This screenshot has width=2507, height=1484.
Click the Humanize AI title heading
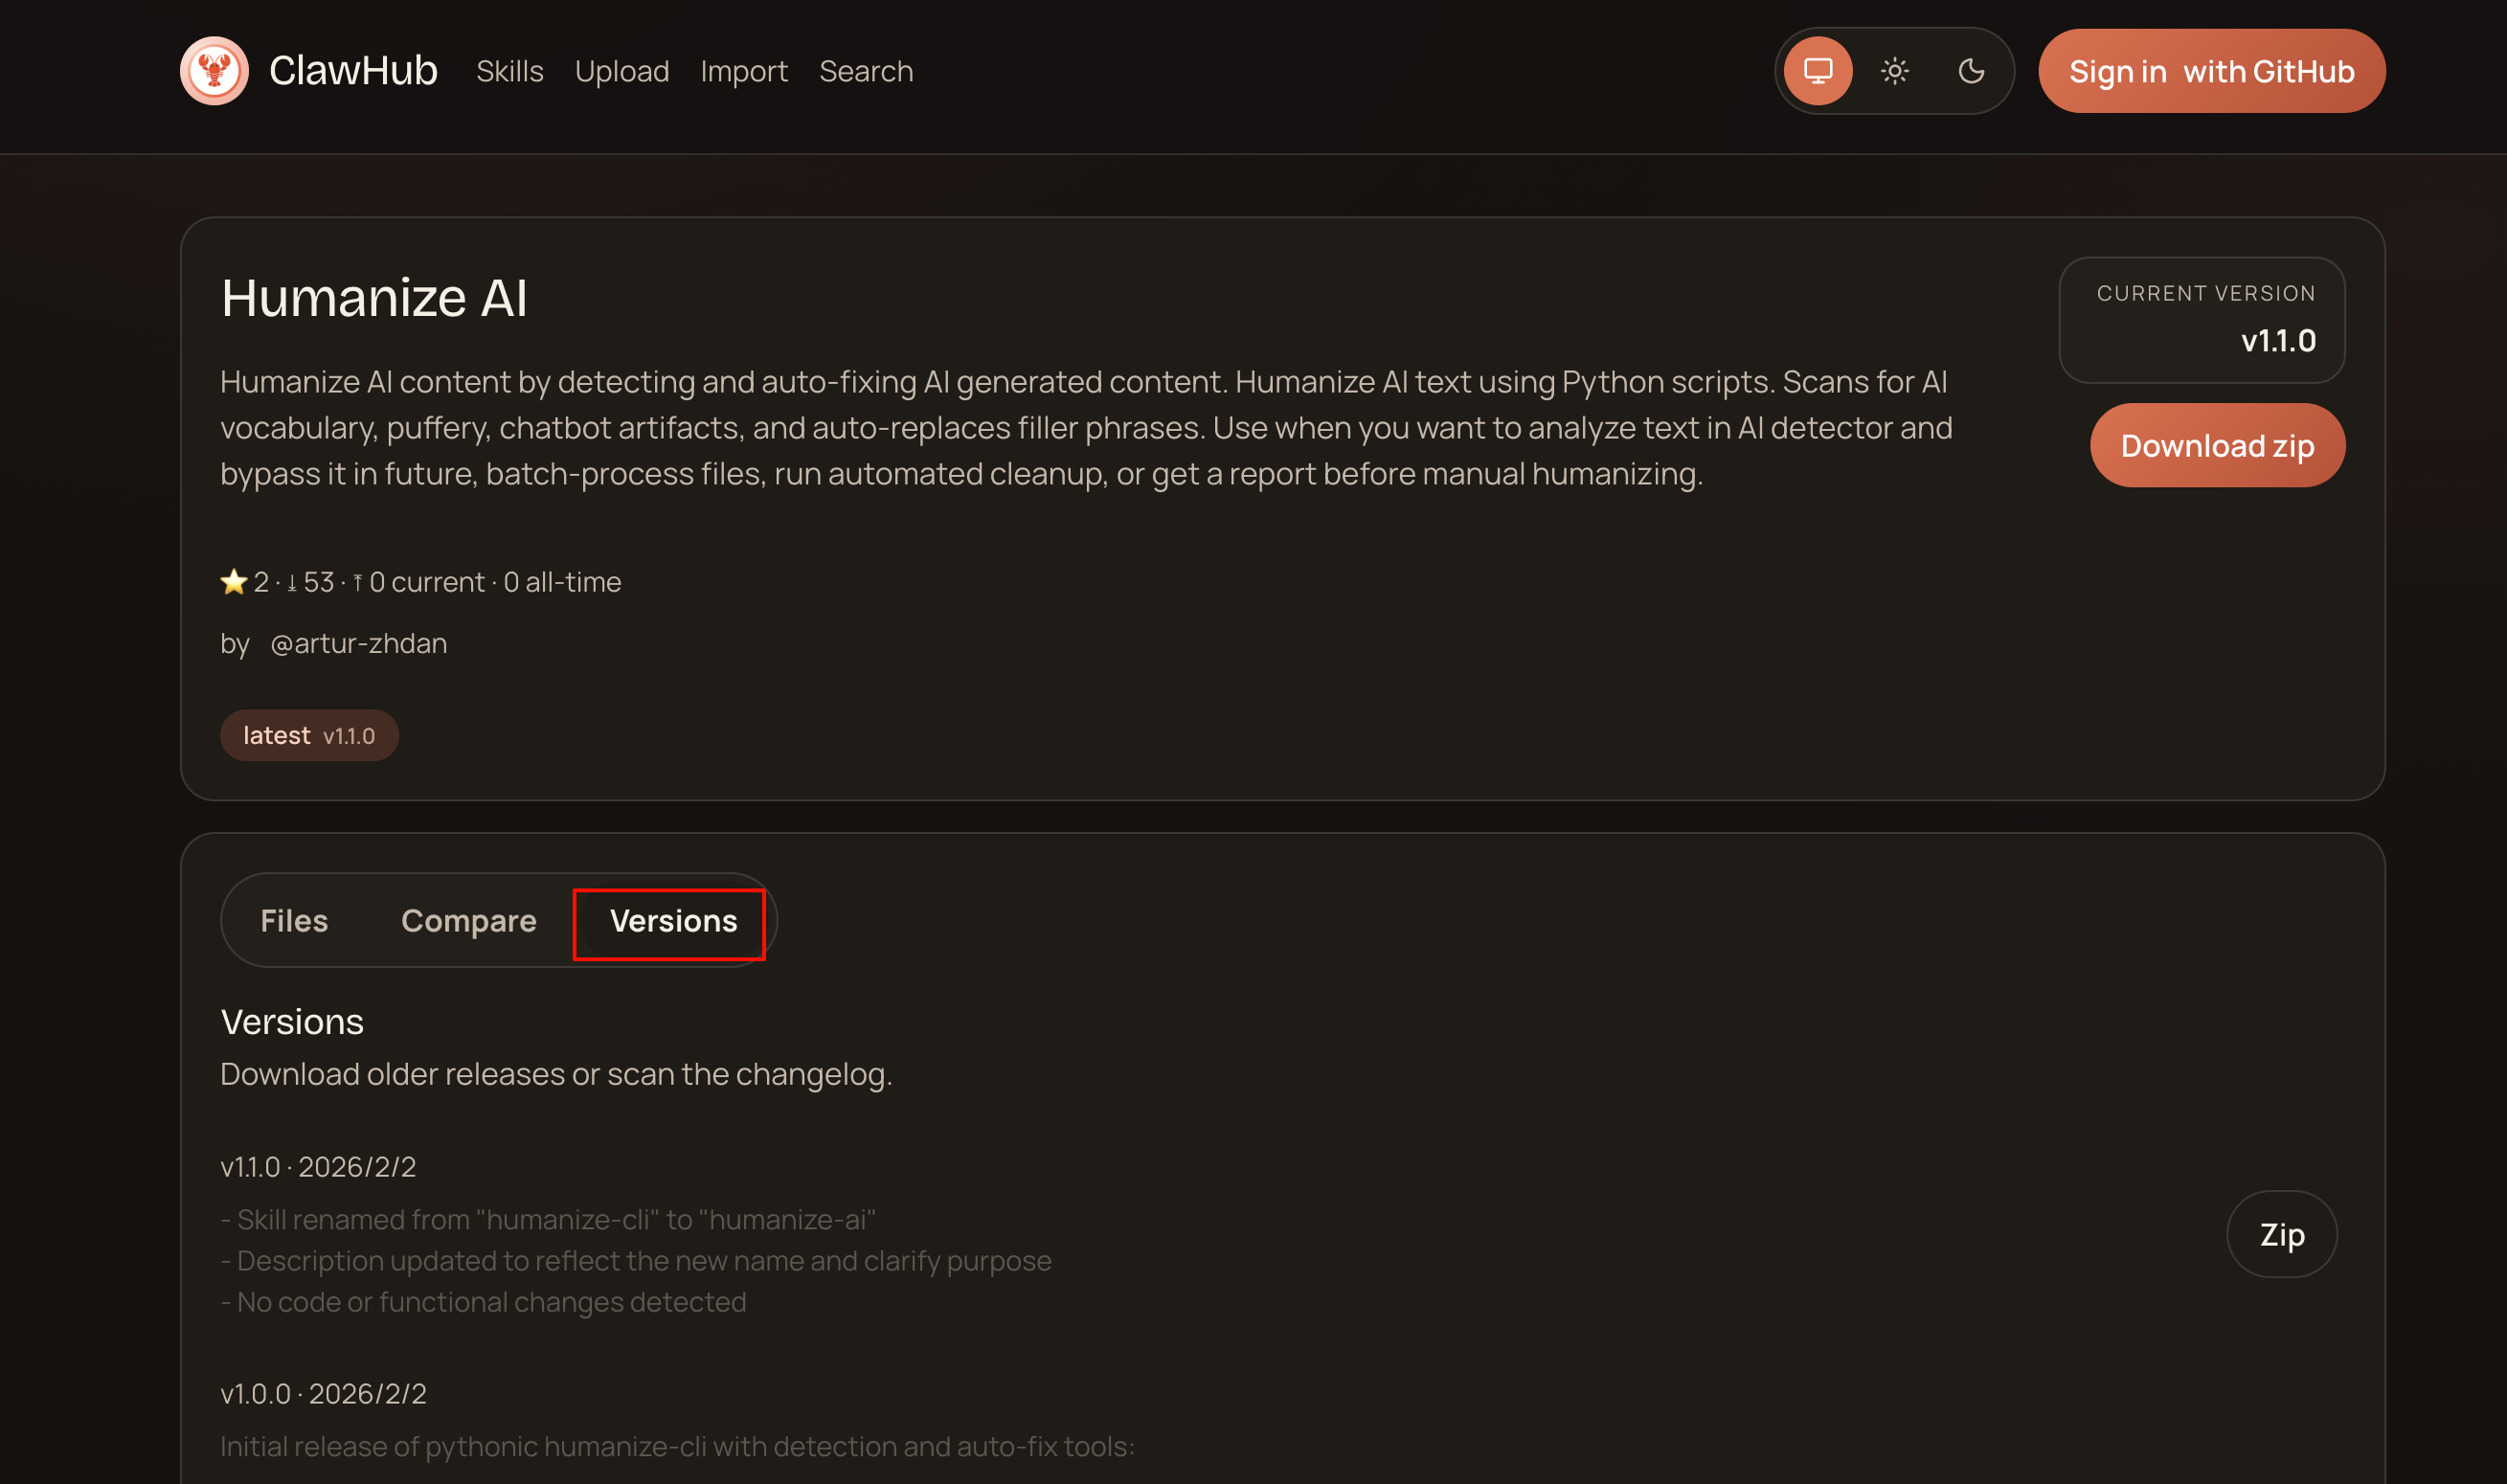pos(374,298)
